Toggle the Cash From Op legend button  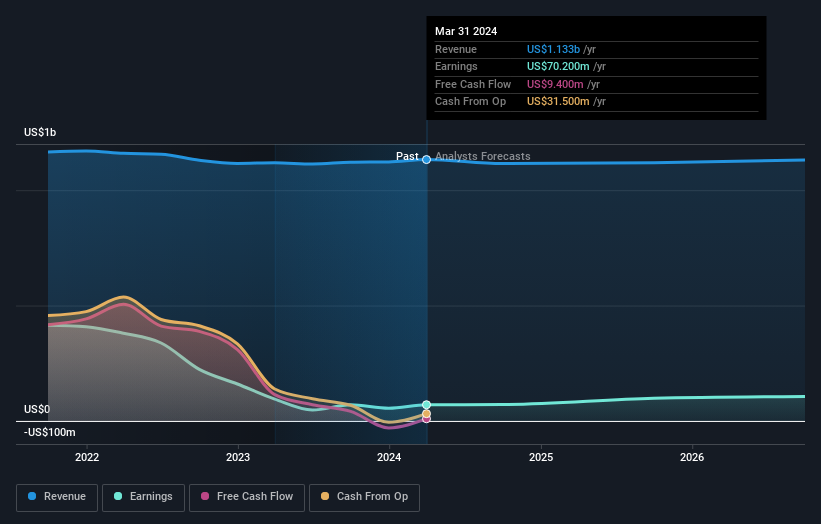click(364, 497)
